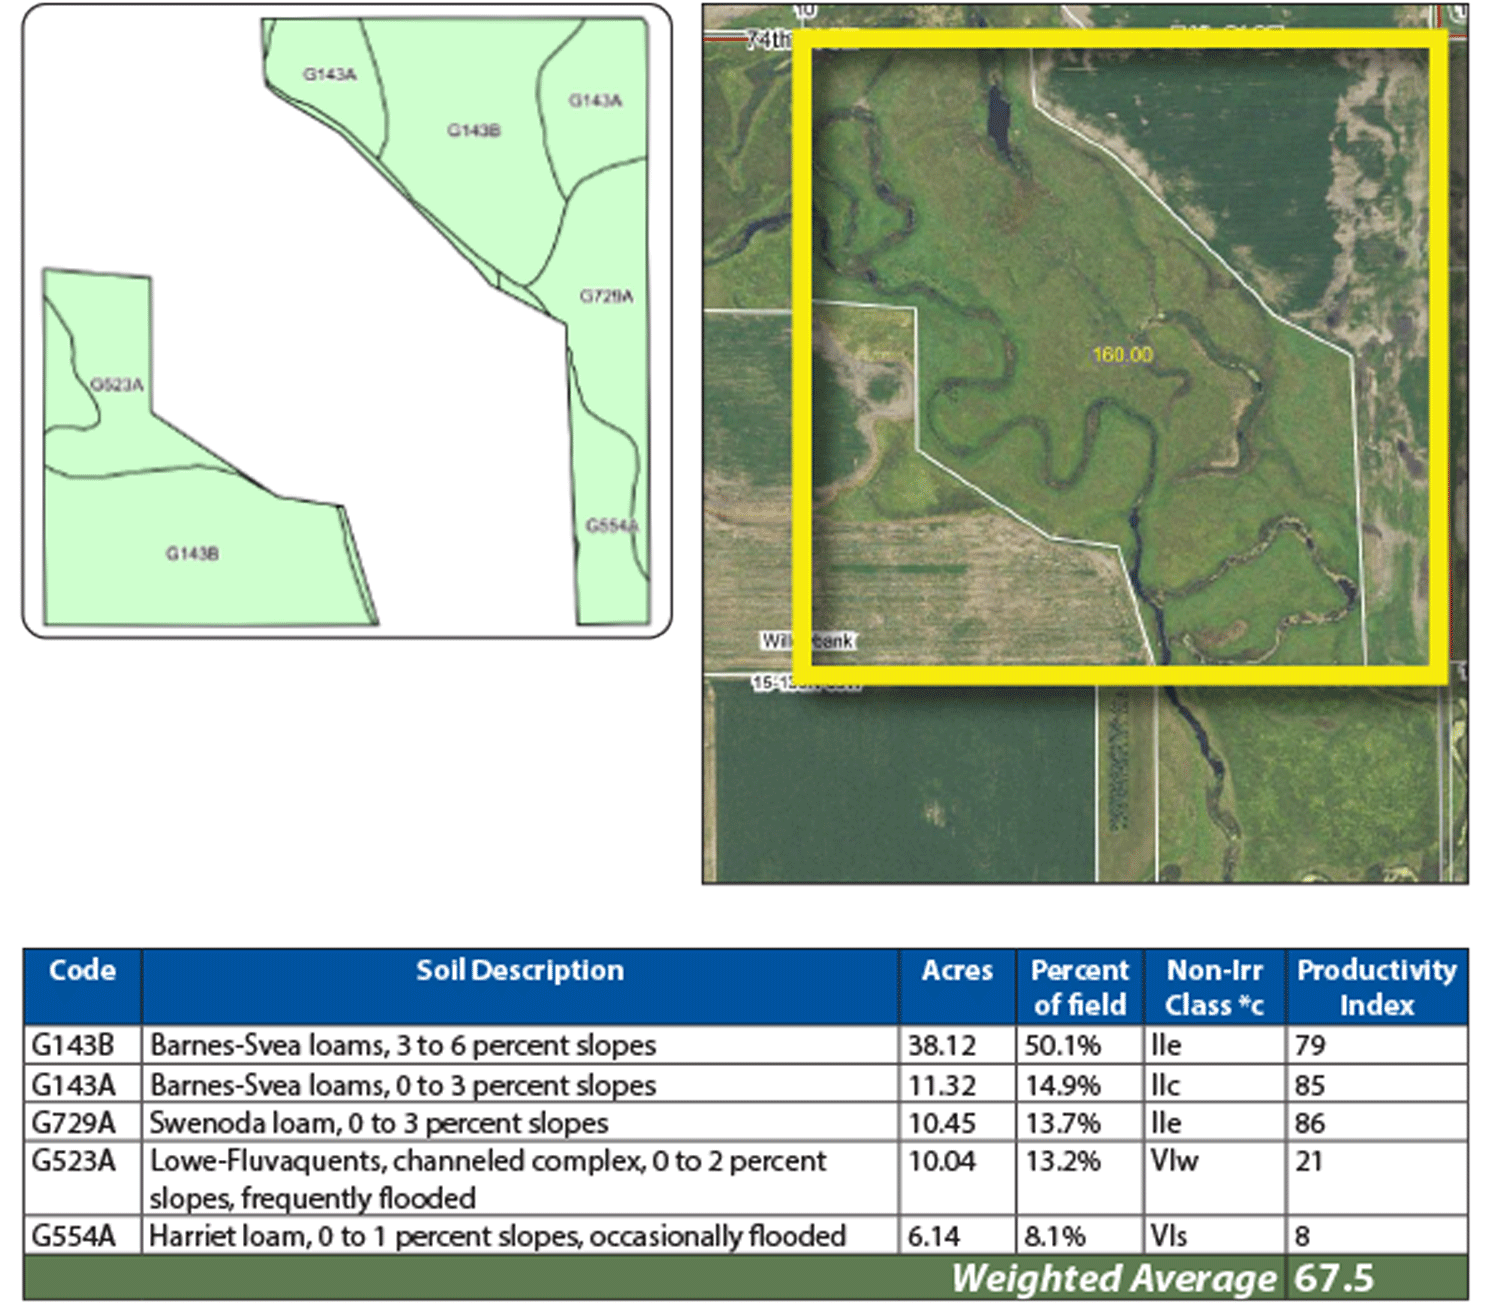1500x1314 pixels.
Task: Click the Non-Irr Class column header
Action: (1214, 987)
